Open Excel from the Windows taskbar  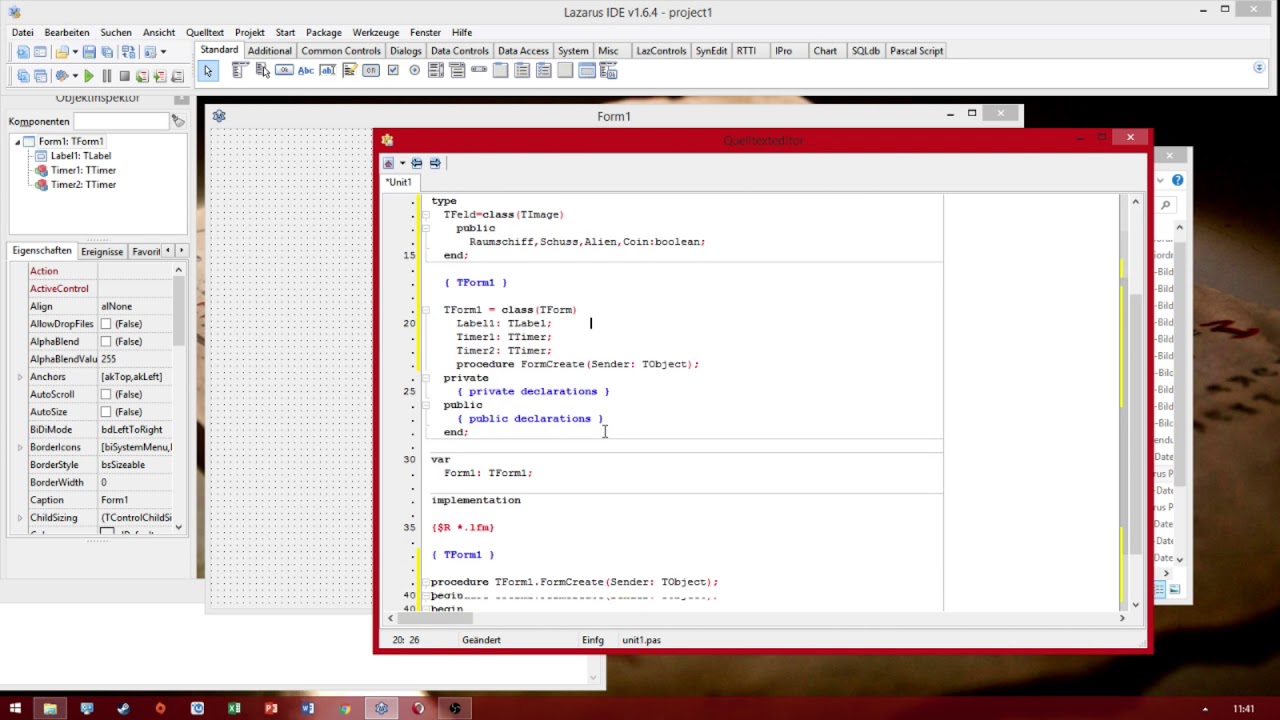click(234, 708)
